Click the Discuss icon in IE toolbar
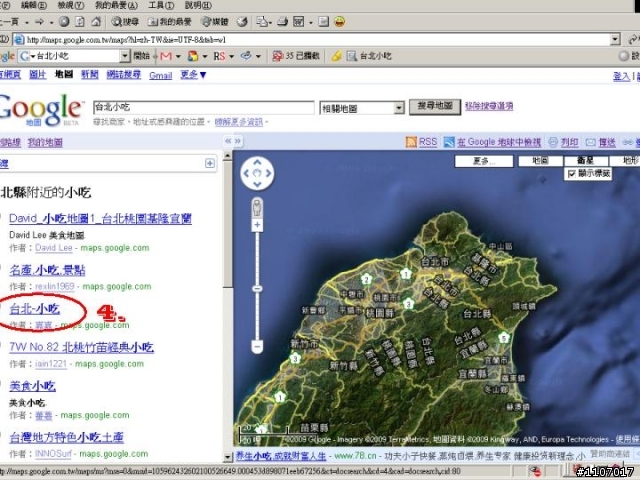Viewport: 640px width, 480px height. (324, 22)
